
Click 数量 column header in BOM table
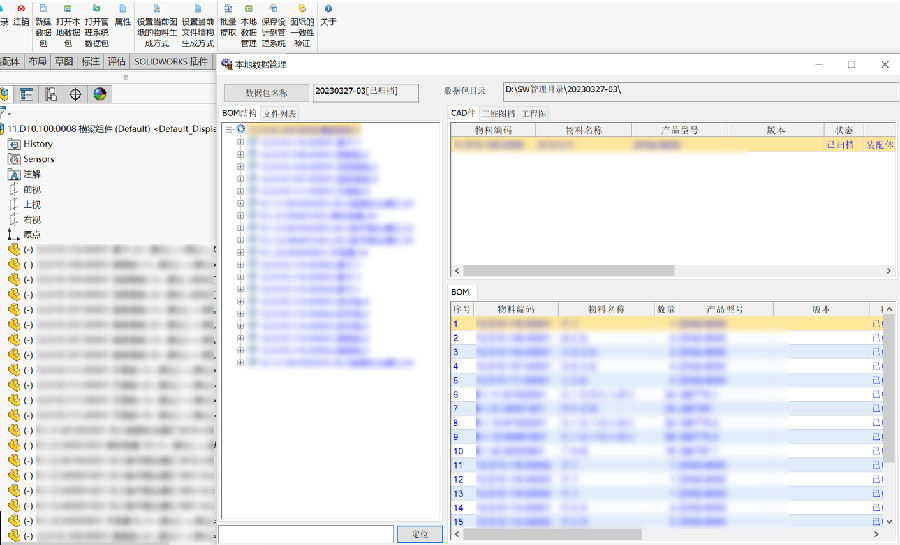point(666,309)
